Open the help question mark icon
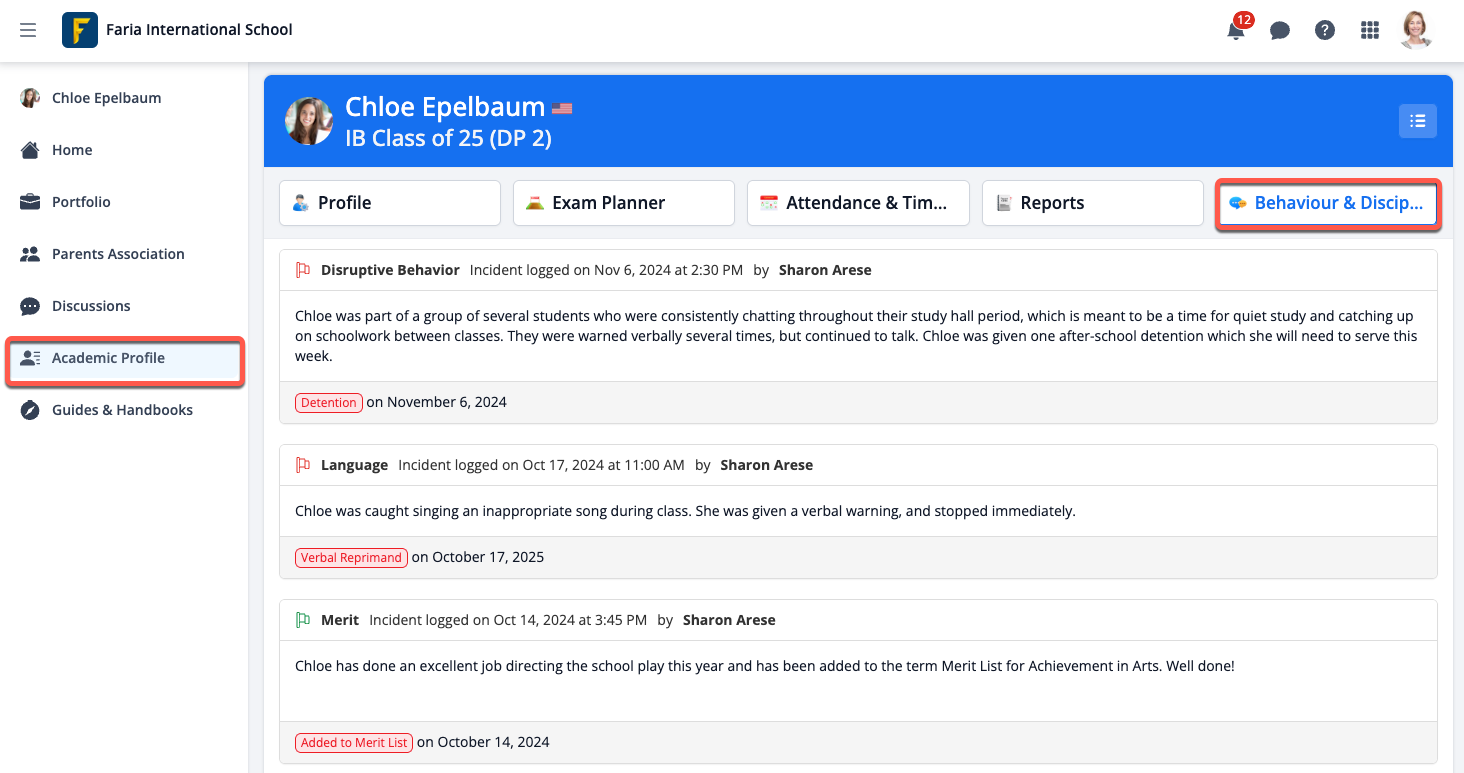Image resolution: width=1464 pixels, height=773 pixels. (x=1325, y=31)
